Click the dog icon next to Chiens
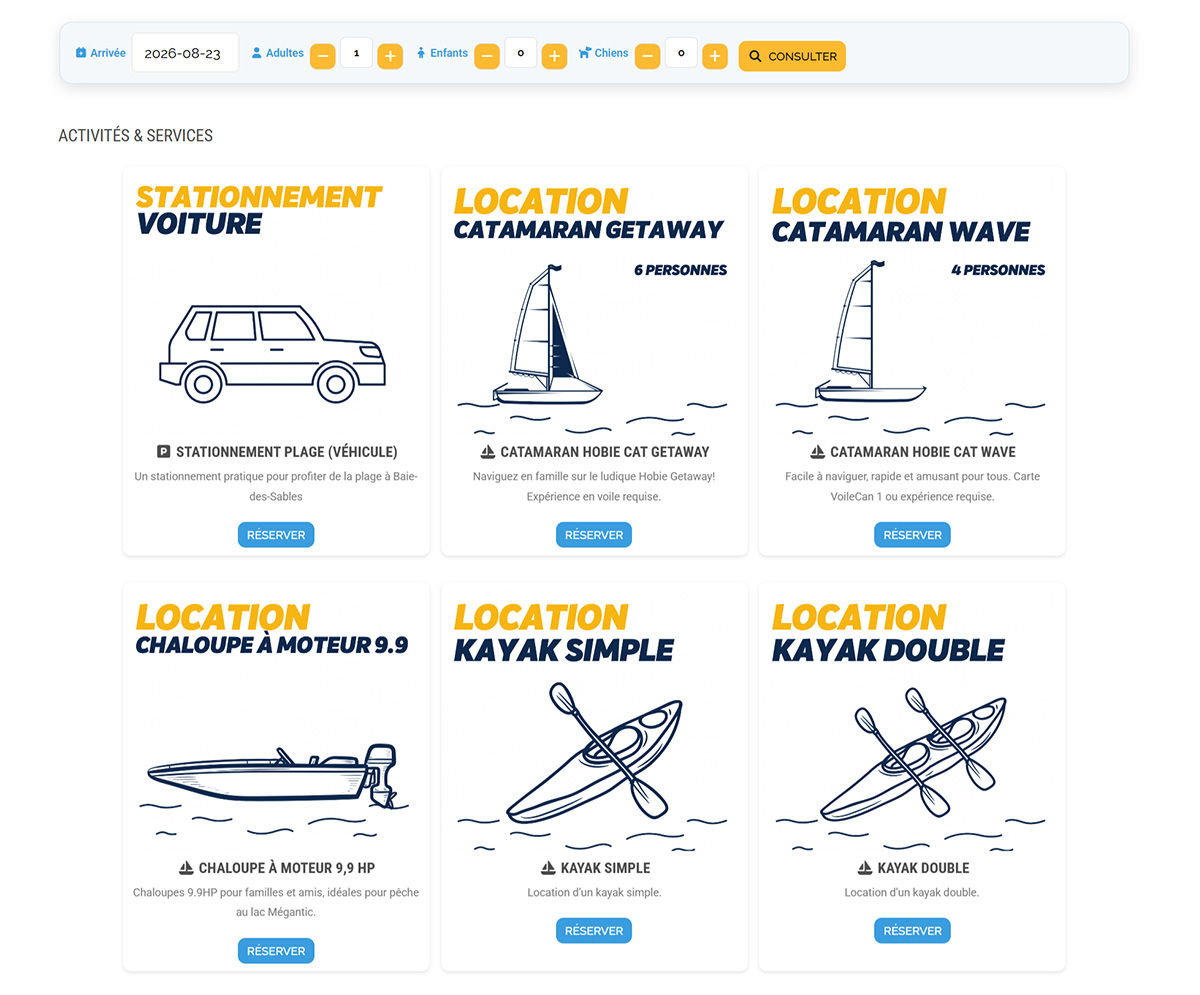This screenshot has width=1200, height=995. click(585, 53)
